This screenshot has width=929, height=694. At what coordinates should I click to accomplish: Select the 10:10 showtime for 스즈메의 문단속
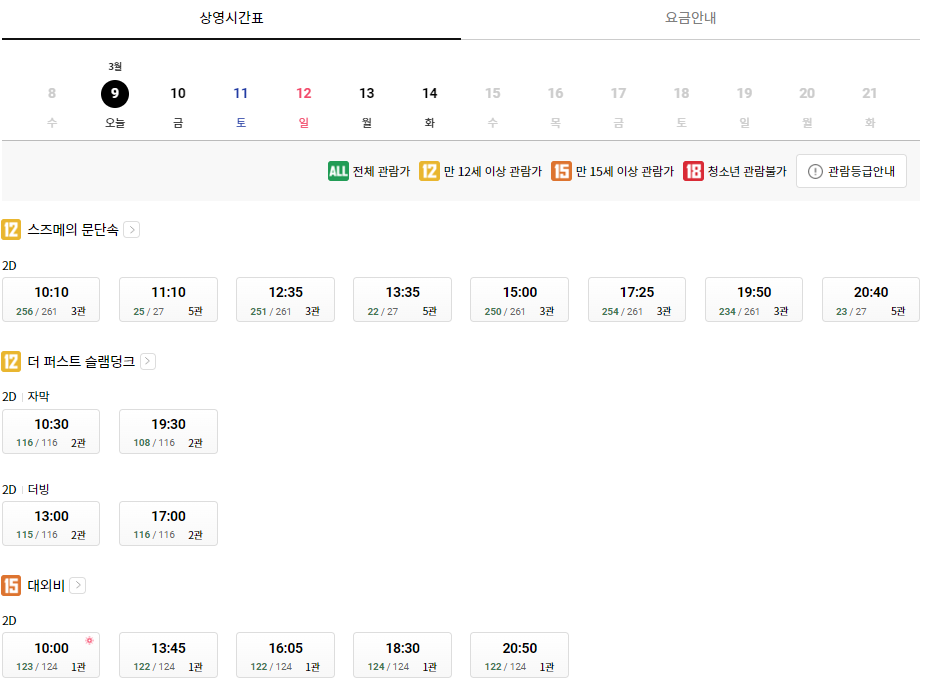pyautogui.click(x=51, y=299)
